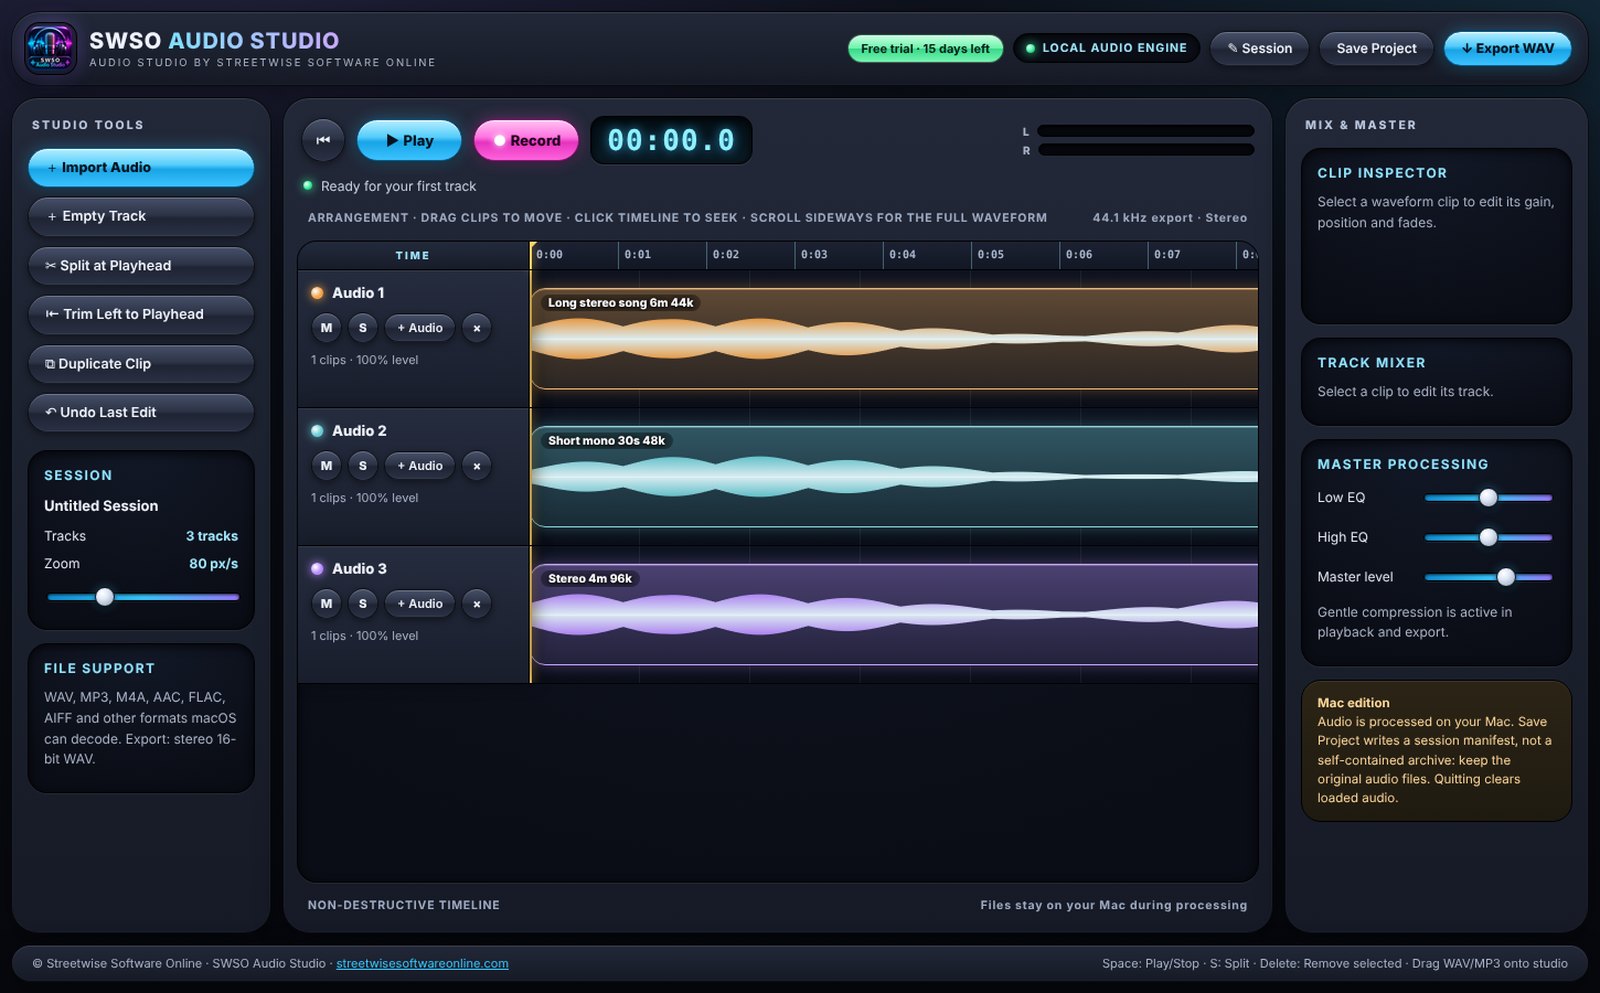Click the Audio 3 purple color dot
The width and height of the screenshot is (1600, 993).
click(317, 569)
